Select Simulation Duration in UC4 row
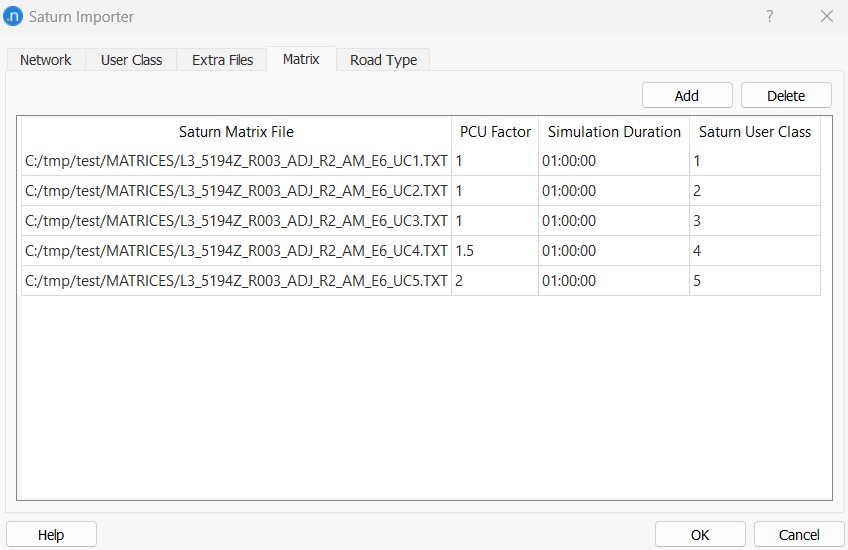 click(x=614, y=250)
